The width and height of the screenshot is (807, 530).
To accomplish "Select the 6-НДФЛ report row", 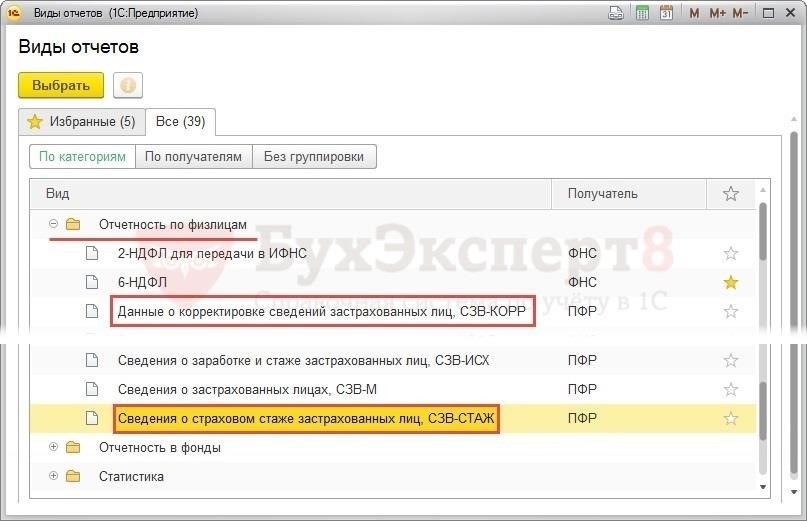I will (x=393, y=282).
